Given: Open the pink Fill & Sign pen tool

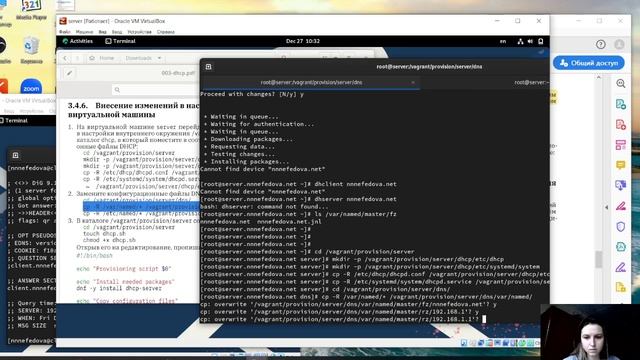Looking at the screenshot, I should (x=620, y=206).
